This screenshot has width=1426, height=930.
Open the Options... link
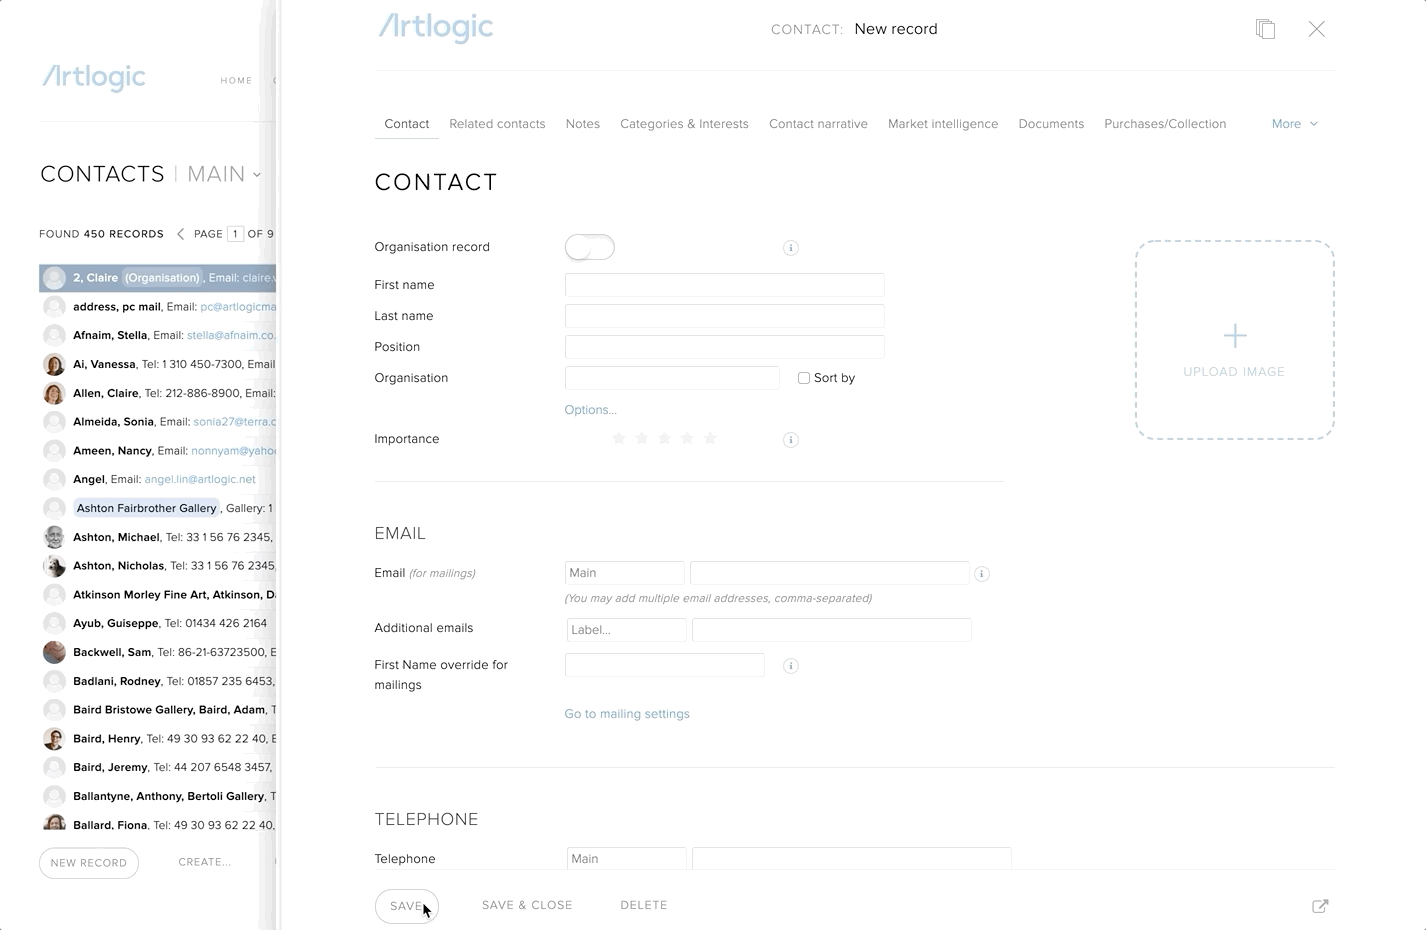pos(591,410)
